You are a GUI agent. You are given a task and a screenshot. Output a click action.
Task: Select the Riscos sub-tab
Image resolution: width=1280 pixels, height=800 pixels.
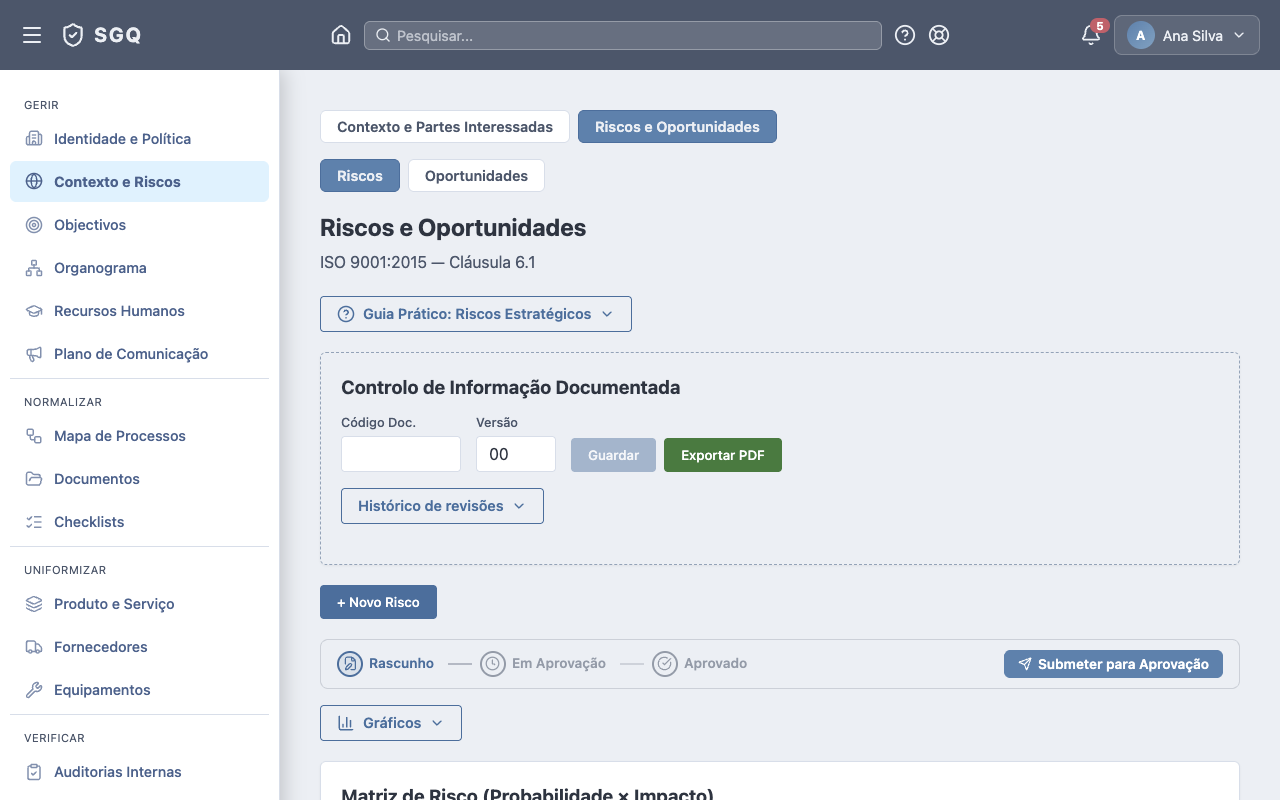tap(360, 176)
